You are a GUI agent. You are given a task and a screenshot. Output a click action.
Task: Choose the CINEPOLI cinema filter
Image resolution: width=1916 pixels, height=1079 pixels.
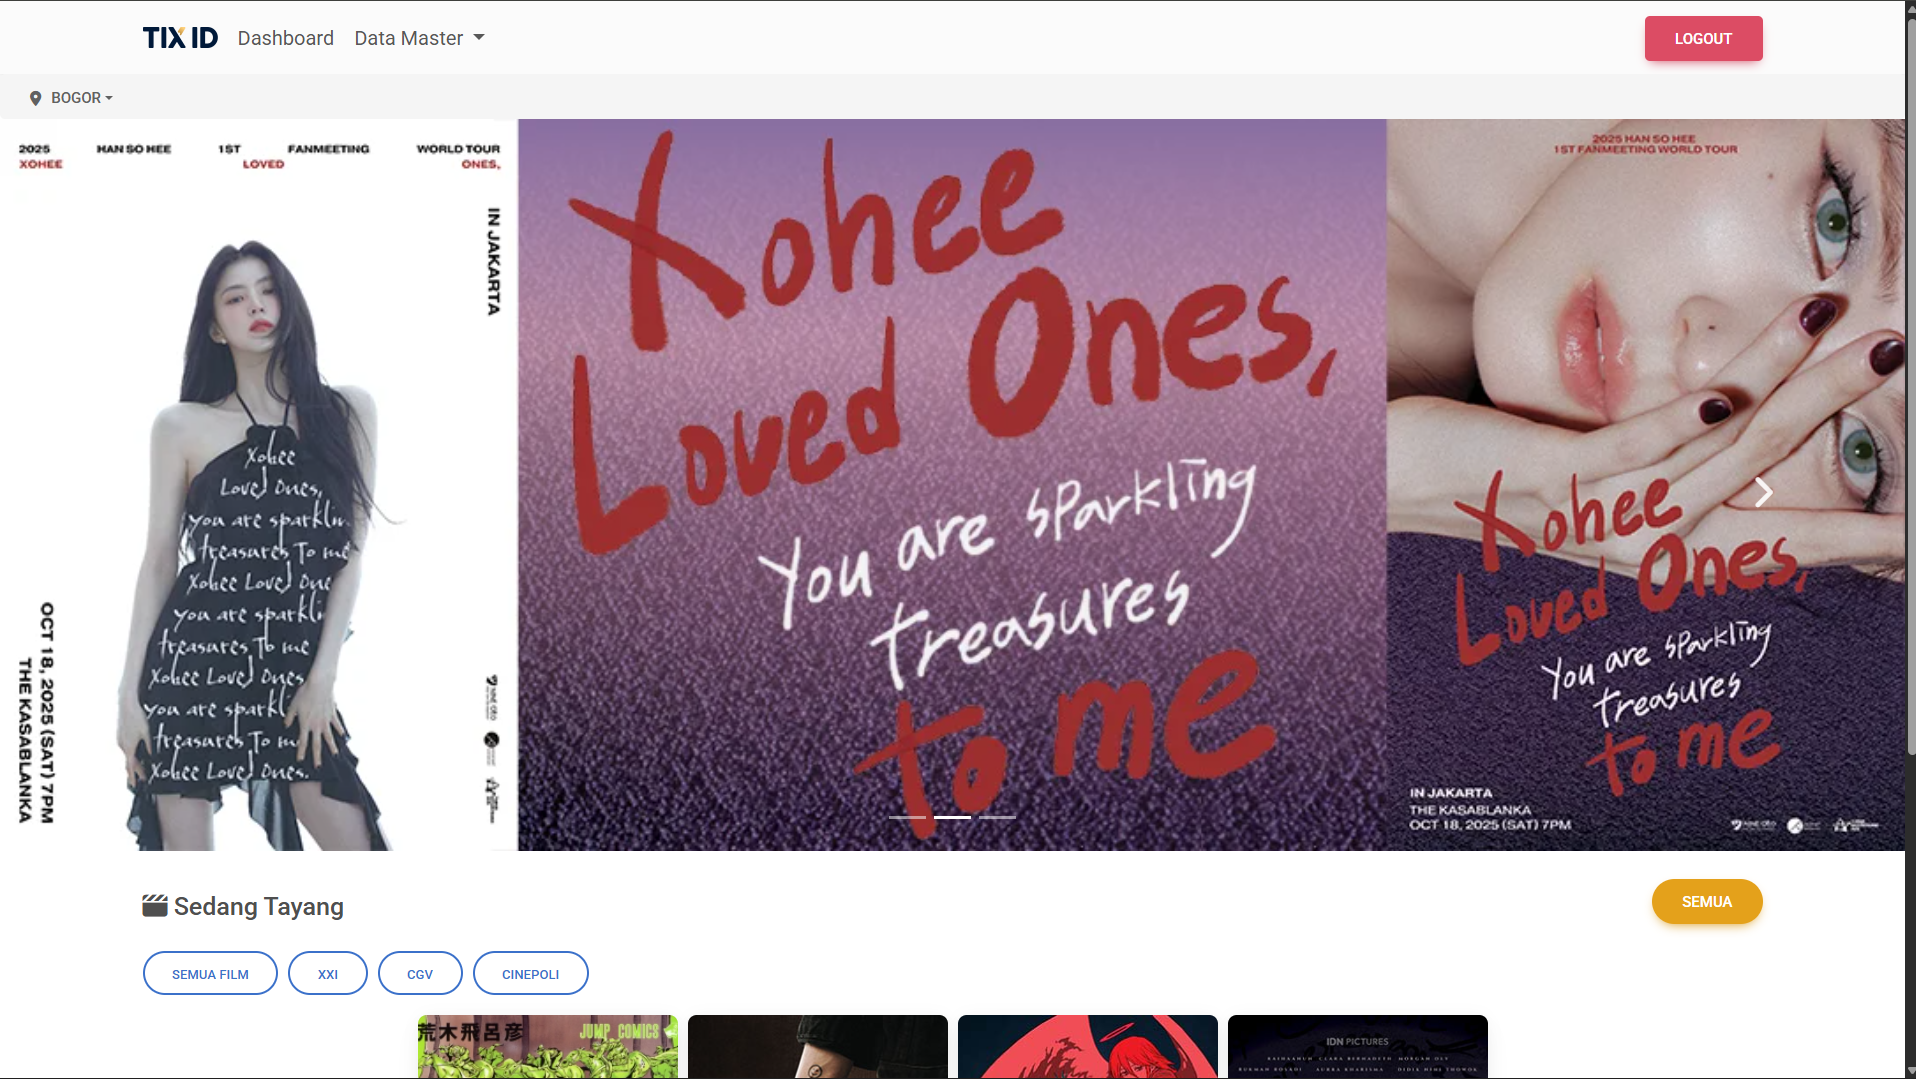click(x=530, y=974)
